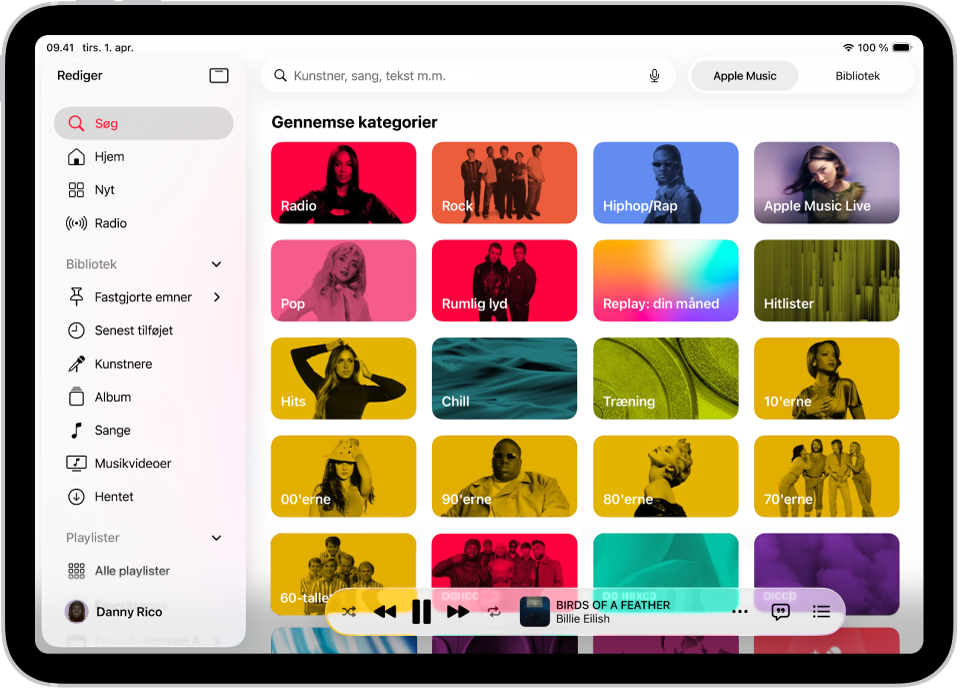This screenshot has height=689, width=963.
Task: Open Kunstnere microphone item
Action: (143, 364)
